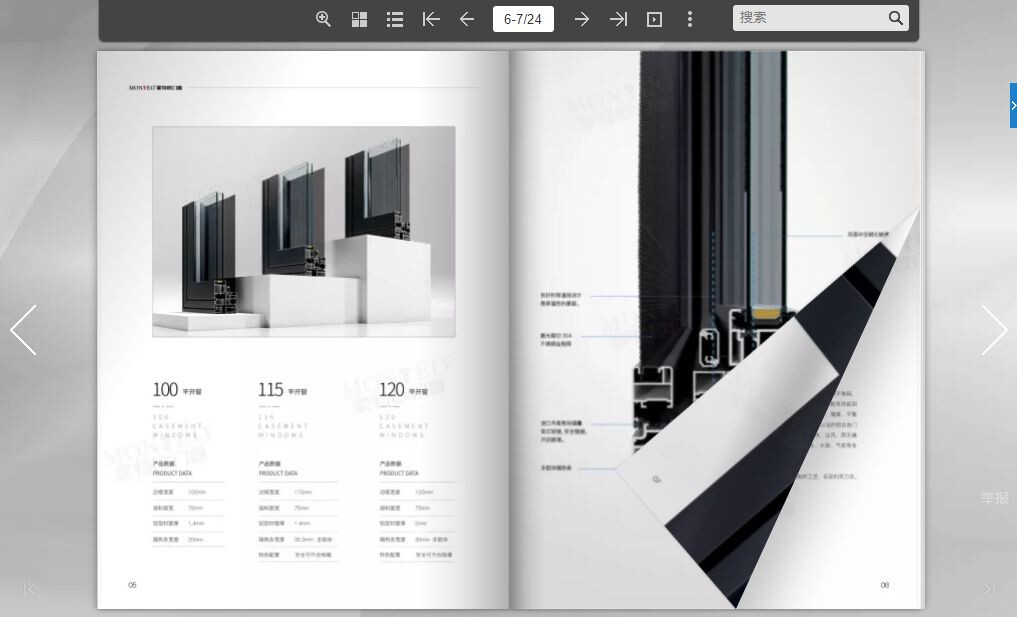The width and height of the screenshot is (1017, 617).
Task: Expand the blue side panel tab
Action: [x=1013, y=105]
